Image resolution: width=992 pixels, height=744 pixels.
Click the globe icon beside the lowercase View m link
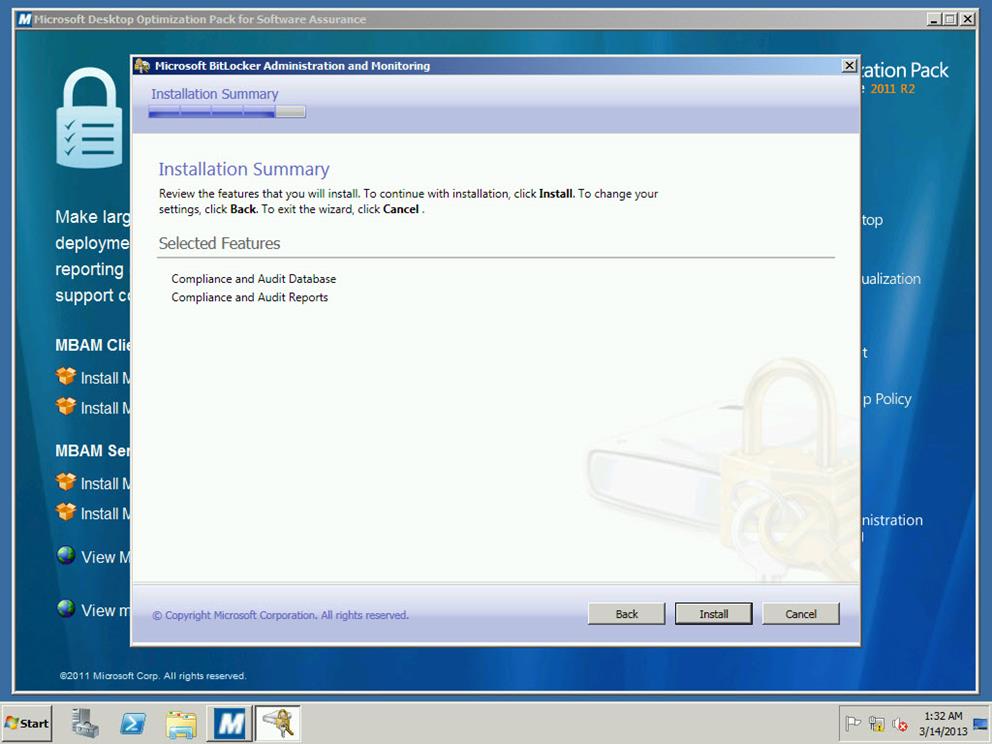tap(66, 609)
